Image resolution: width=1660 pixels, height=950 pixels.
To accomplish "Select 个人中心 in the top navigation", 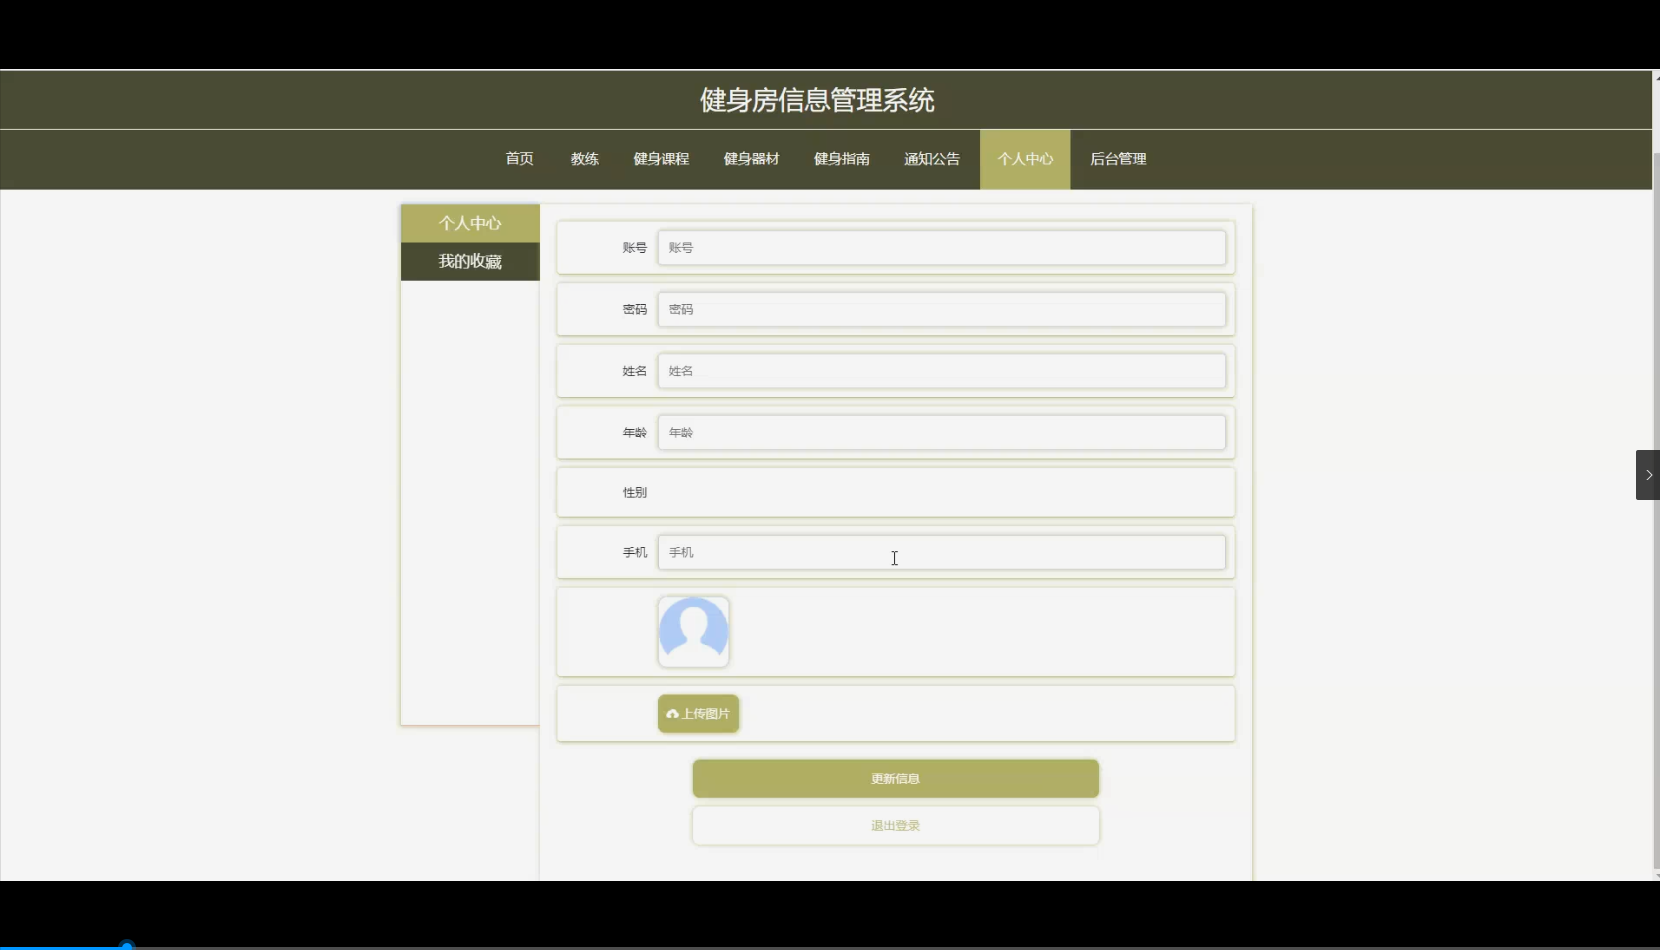I will (x=1025, y=159).
